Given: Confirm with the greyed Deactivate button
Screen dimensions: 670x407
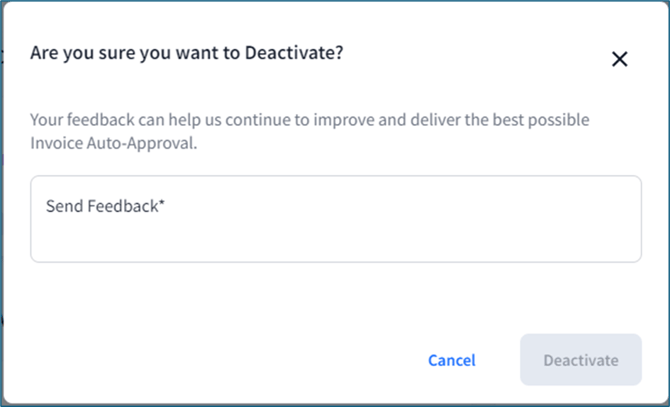Looking at the screenshot, I should (x=580, y=360).
